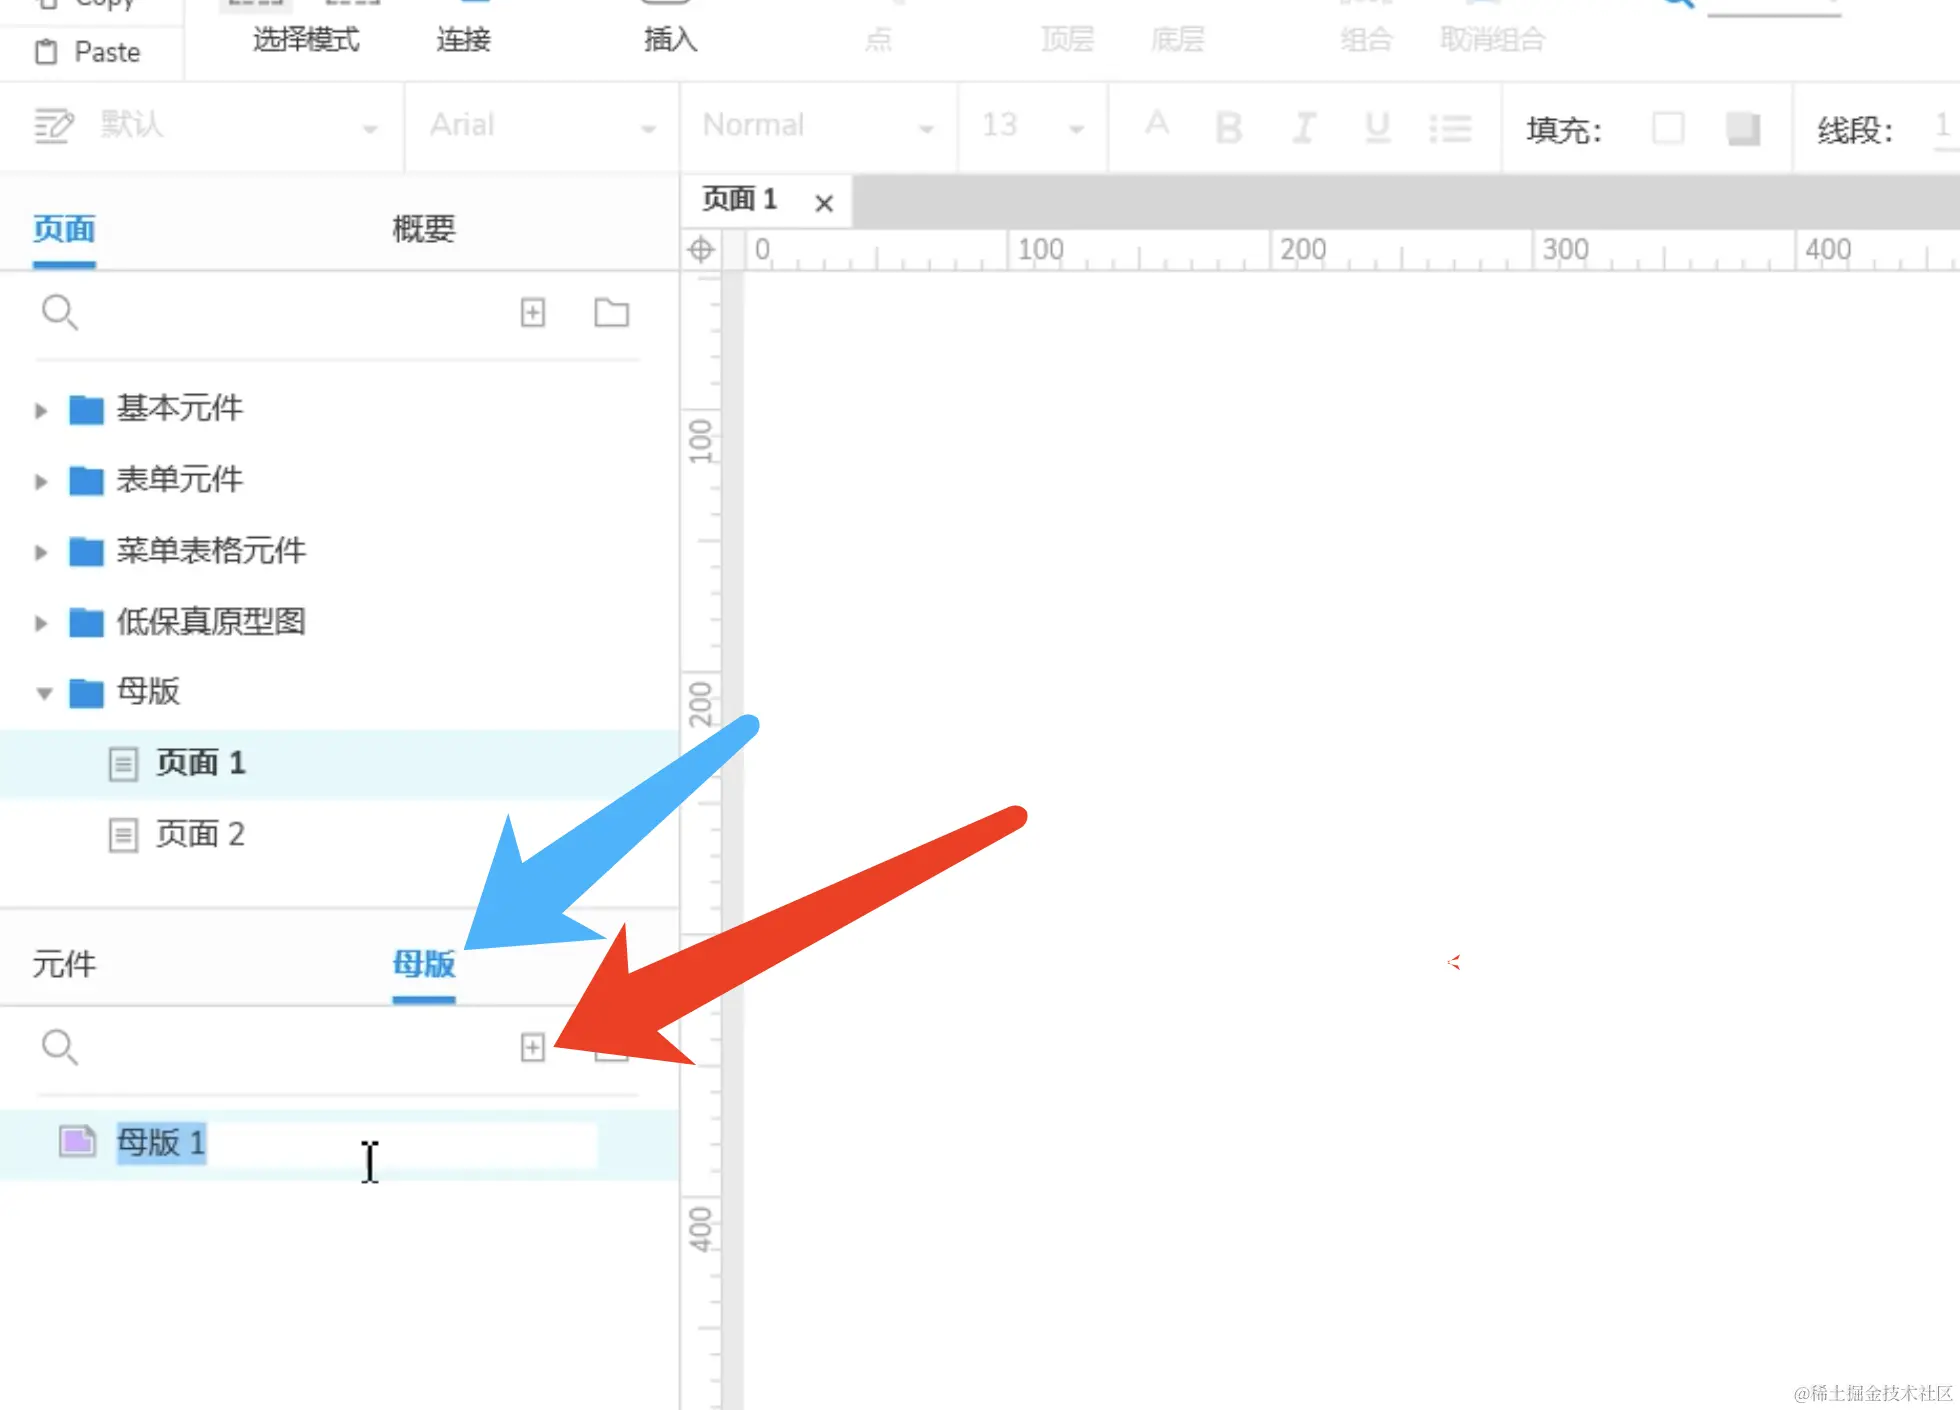Viewport: 1960px width, 1410px height.
Task: Switch to the 元件 tab
Action: click(64, 964)
